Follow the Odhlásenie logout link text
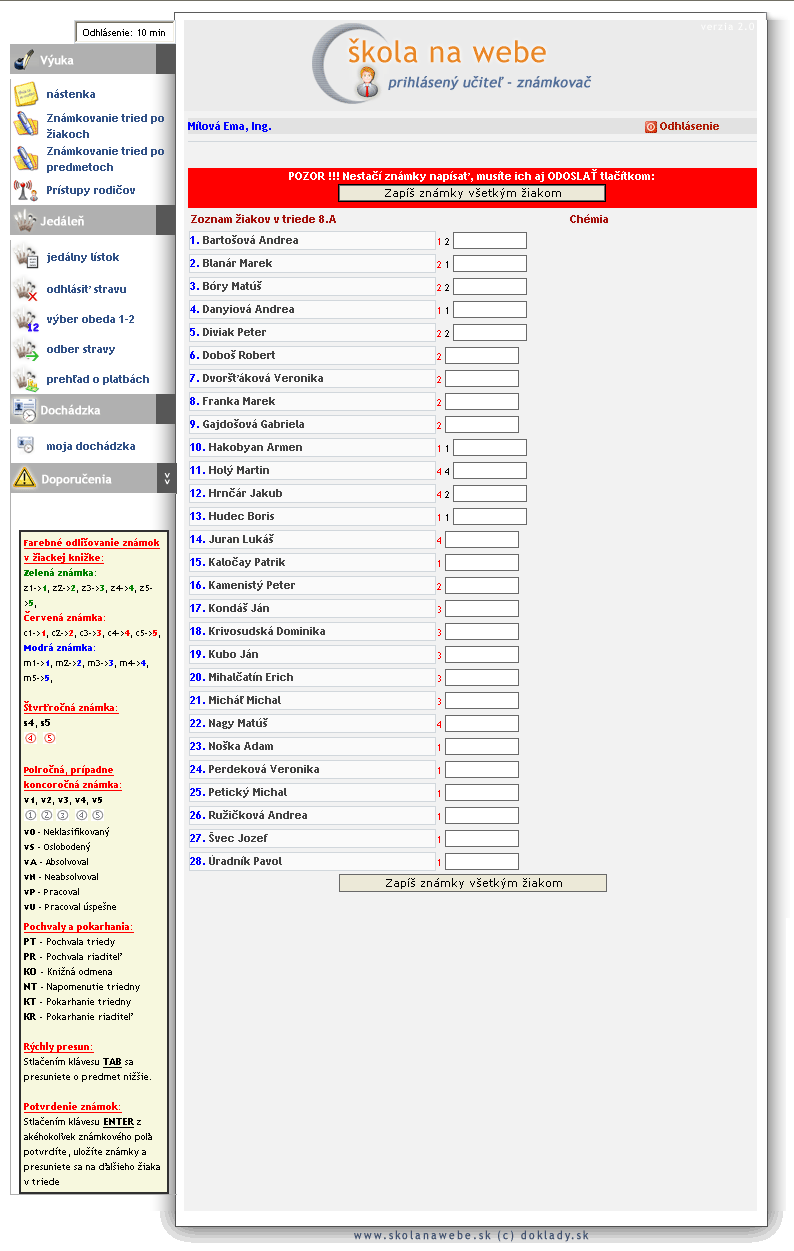794x1251 pixels. (x=689, y=127)
